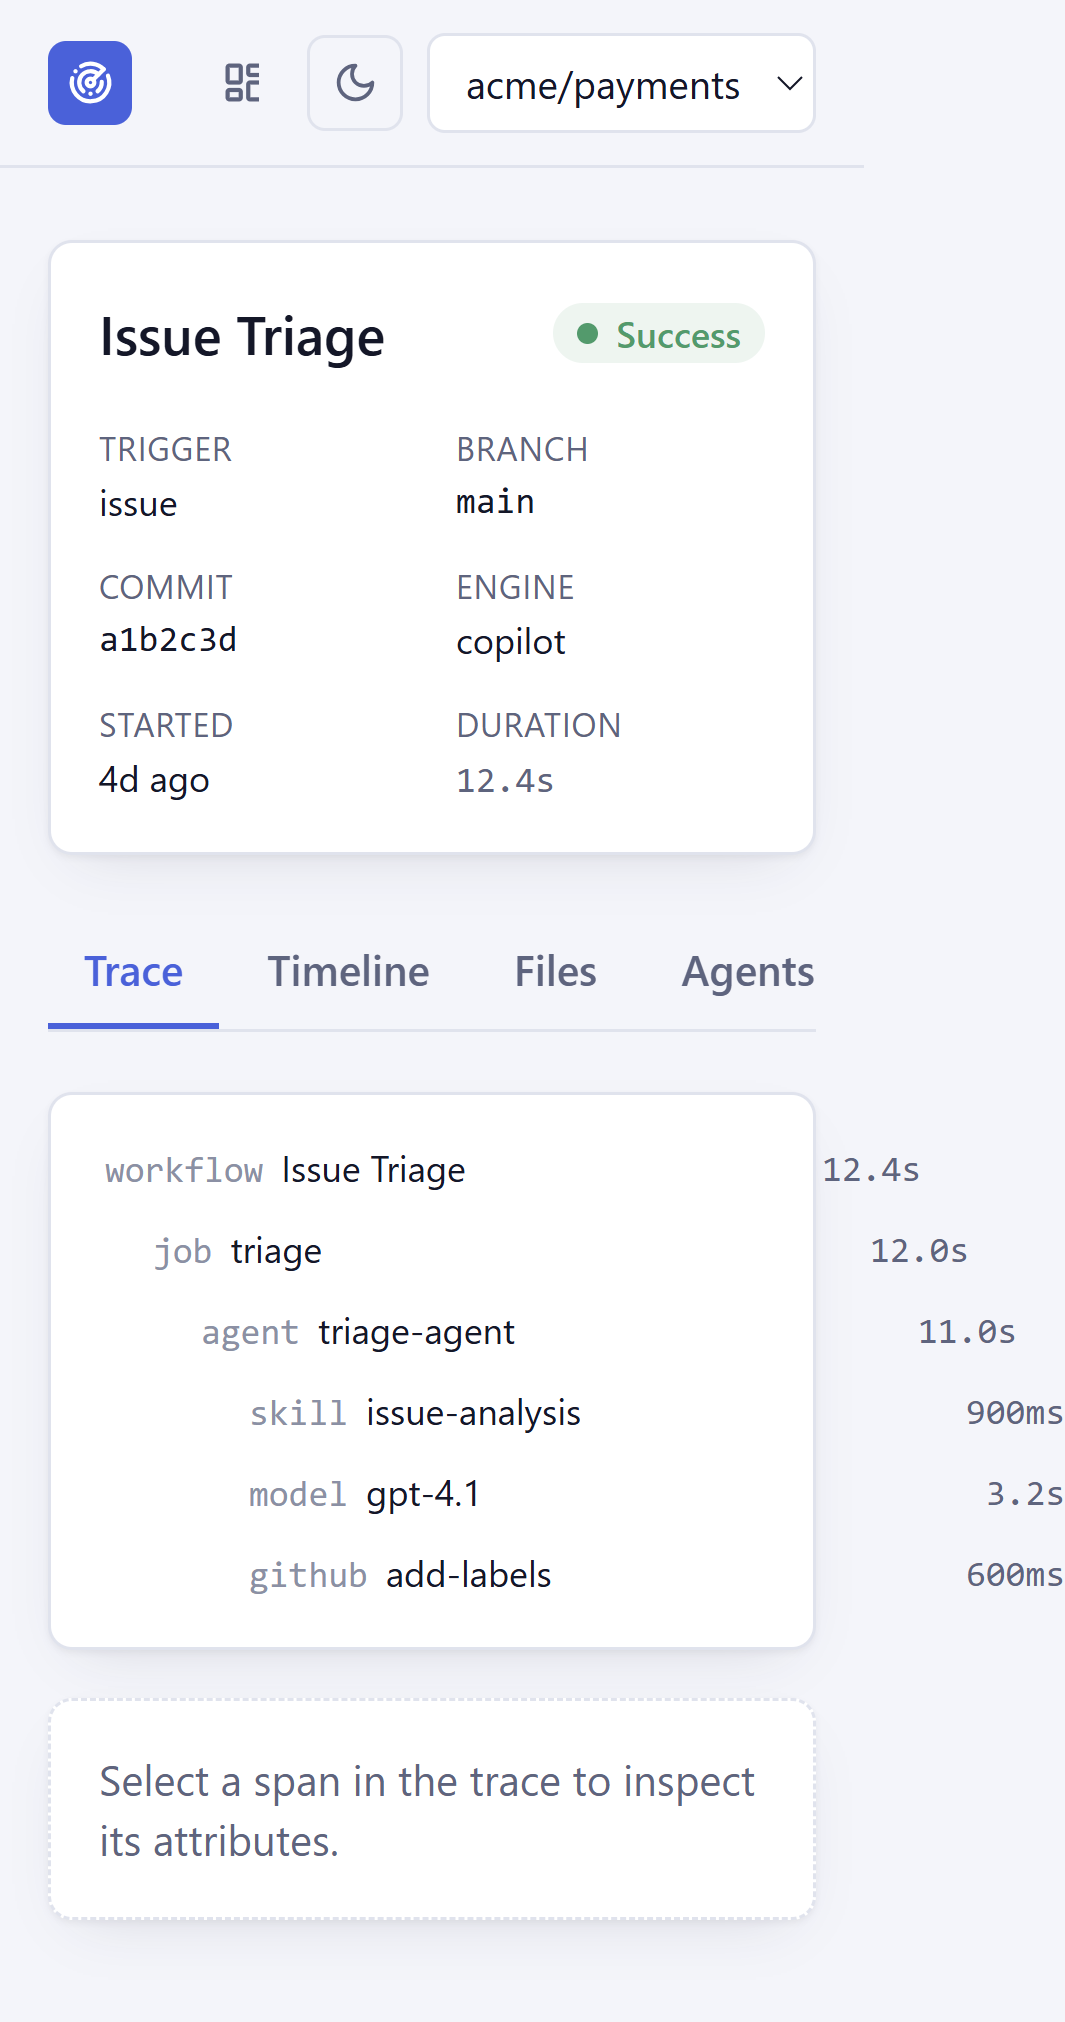Click the Success status badge
This screenshot has height=2022, width=1065.
point(658,334)
